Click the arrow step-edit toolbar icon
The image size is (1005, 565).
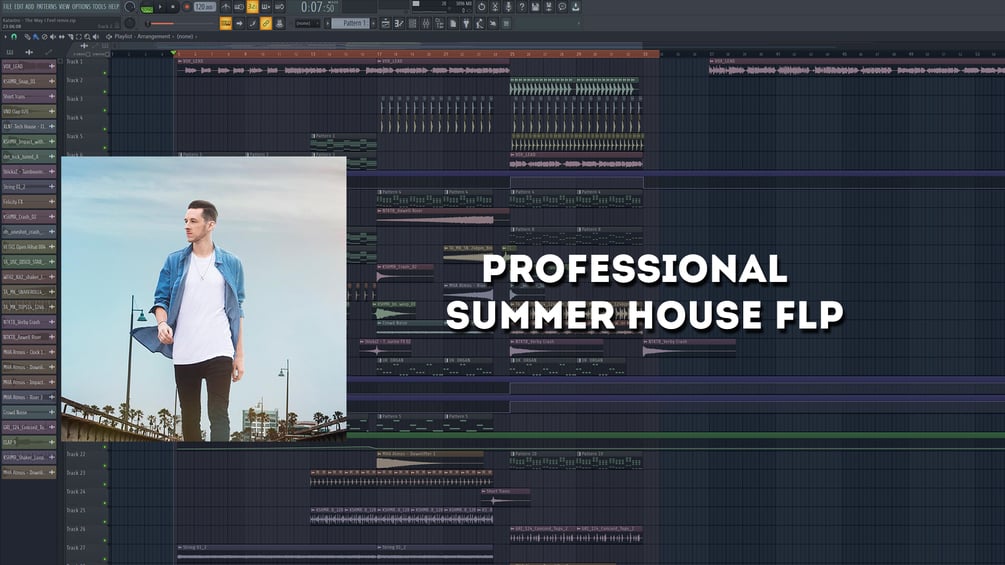239,23
